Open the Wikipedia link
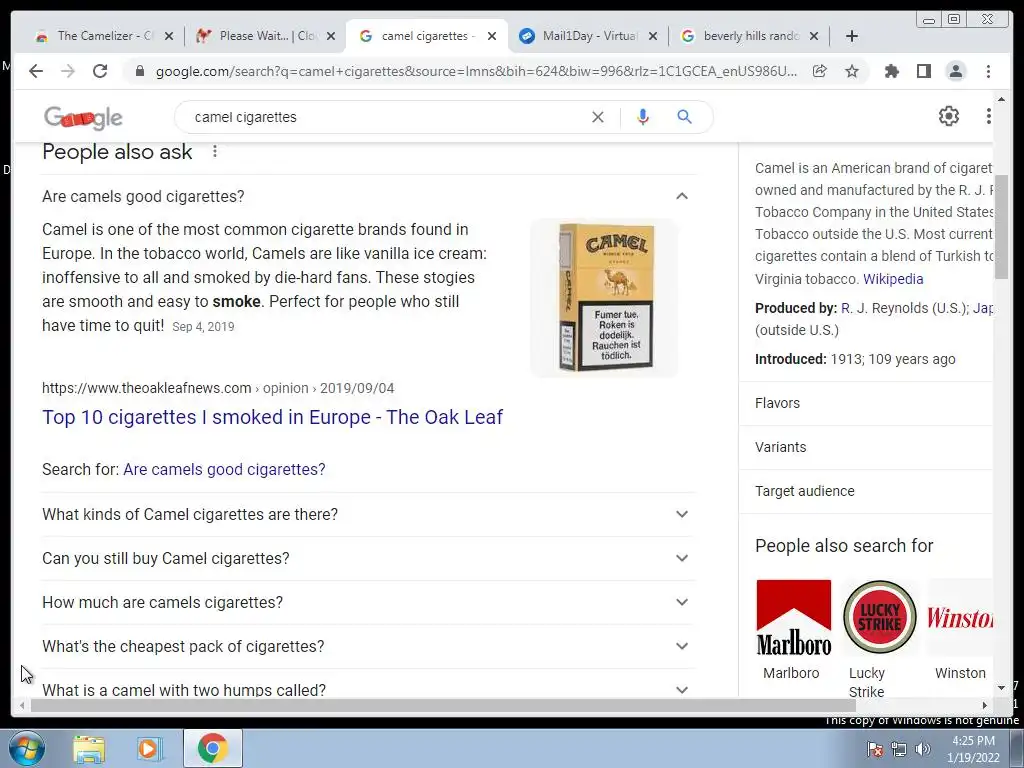This screenshot has width=1024, height=768. 893,279
